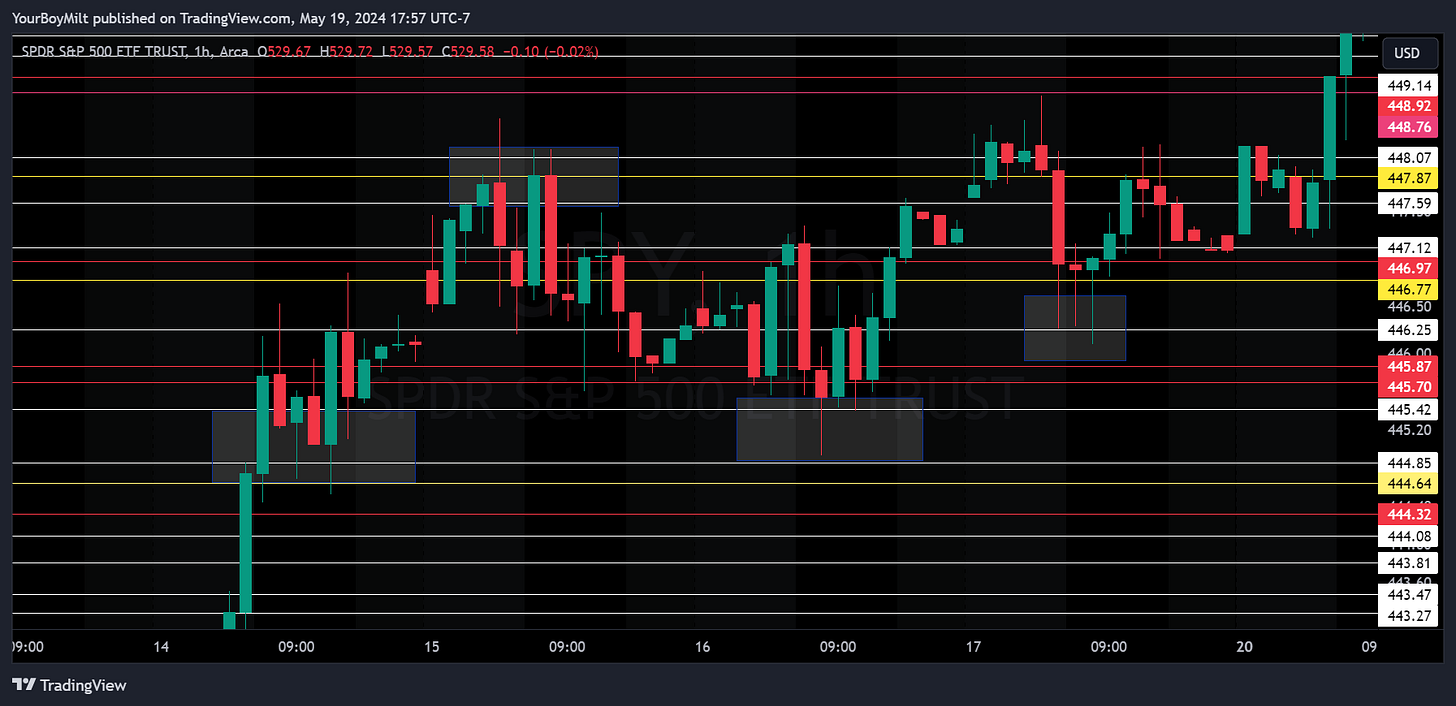Viewport: 1456px width, 706px height.
Task: Click the 443.47 price label
Action: tap(1407, 595)
